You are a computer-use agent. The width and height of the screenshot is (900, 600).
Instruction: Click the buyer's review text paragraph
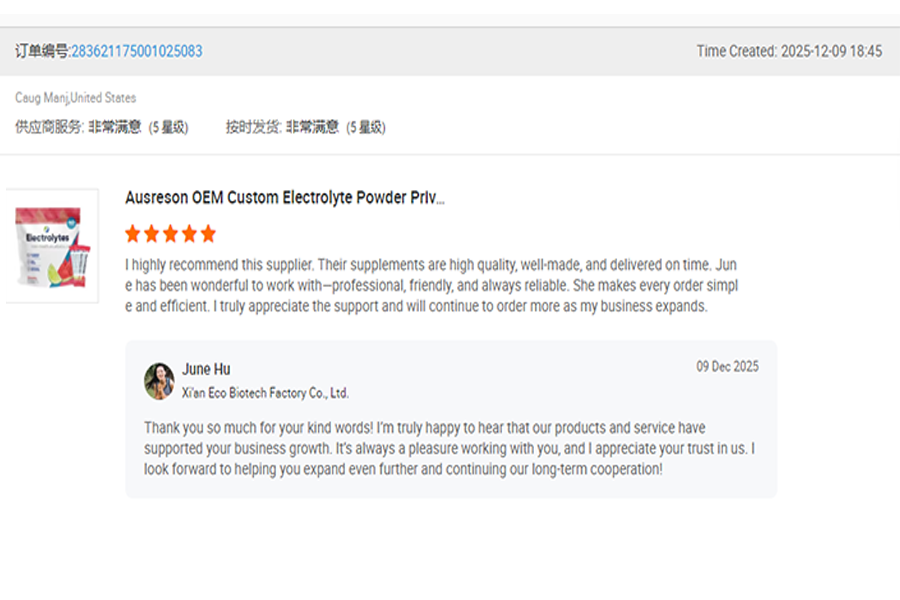point(431,286)
